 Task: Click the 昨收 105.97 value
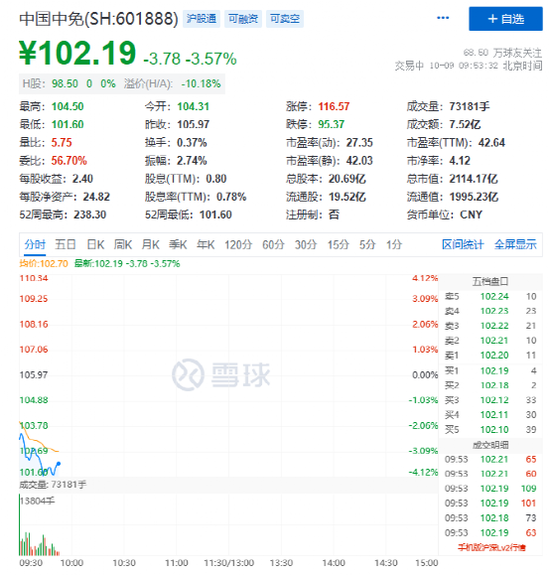(193, 124)
